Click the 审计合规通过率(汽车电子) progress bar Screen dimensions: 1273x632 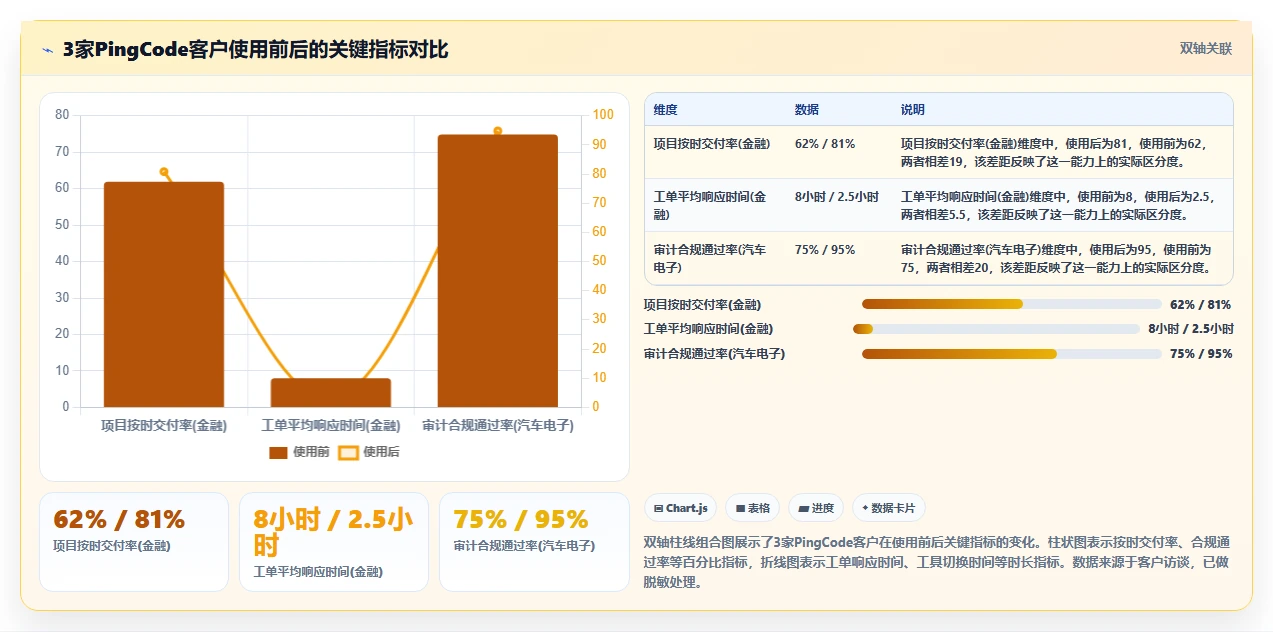pos(1012,354)
